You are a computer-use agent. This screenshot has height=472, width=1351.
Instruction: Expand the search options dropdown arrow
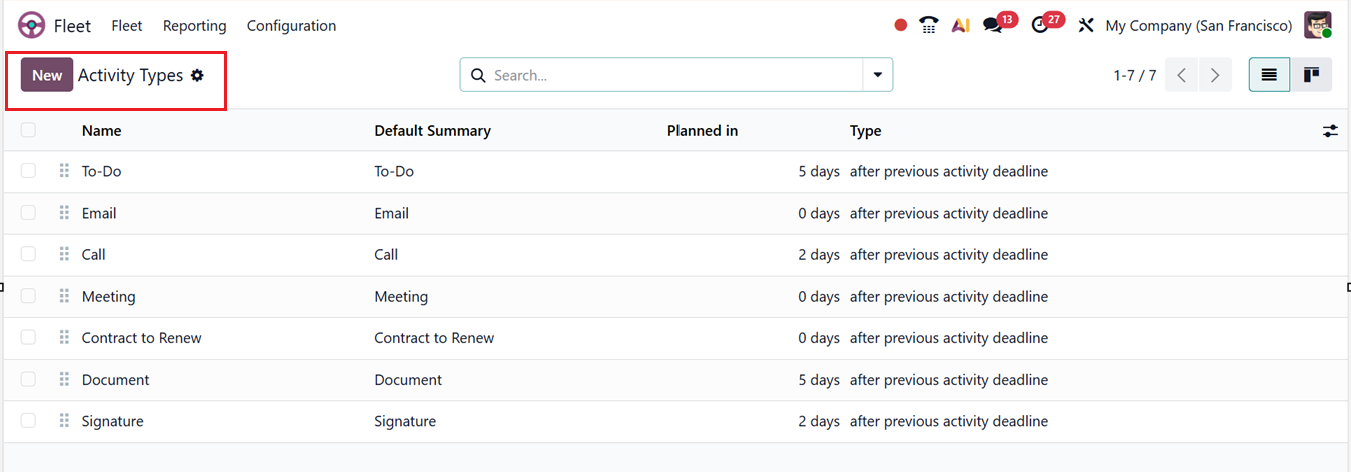[x=878, y=75]
